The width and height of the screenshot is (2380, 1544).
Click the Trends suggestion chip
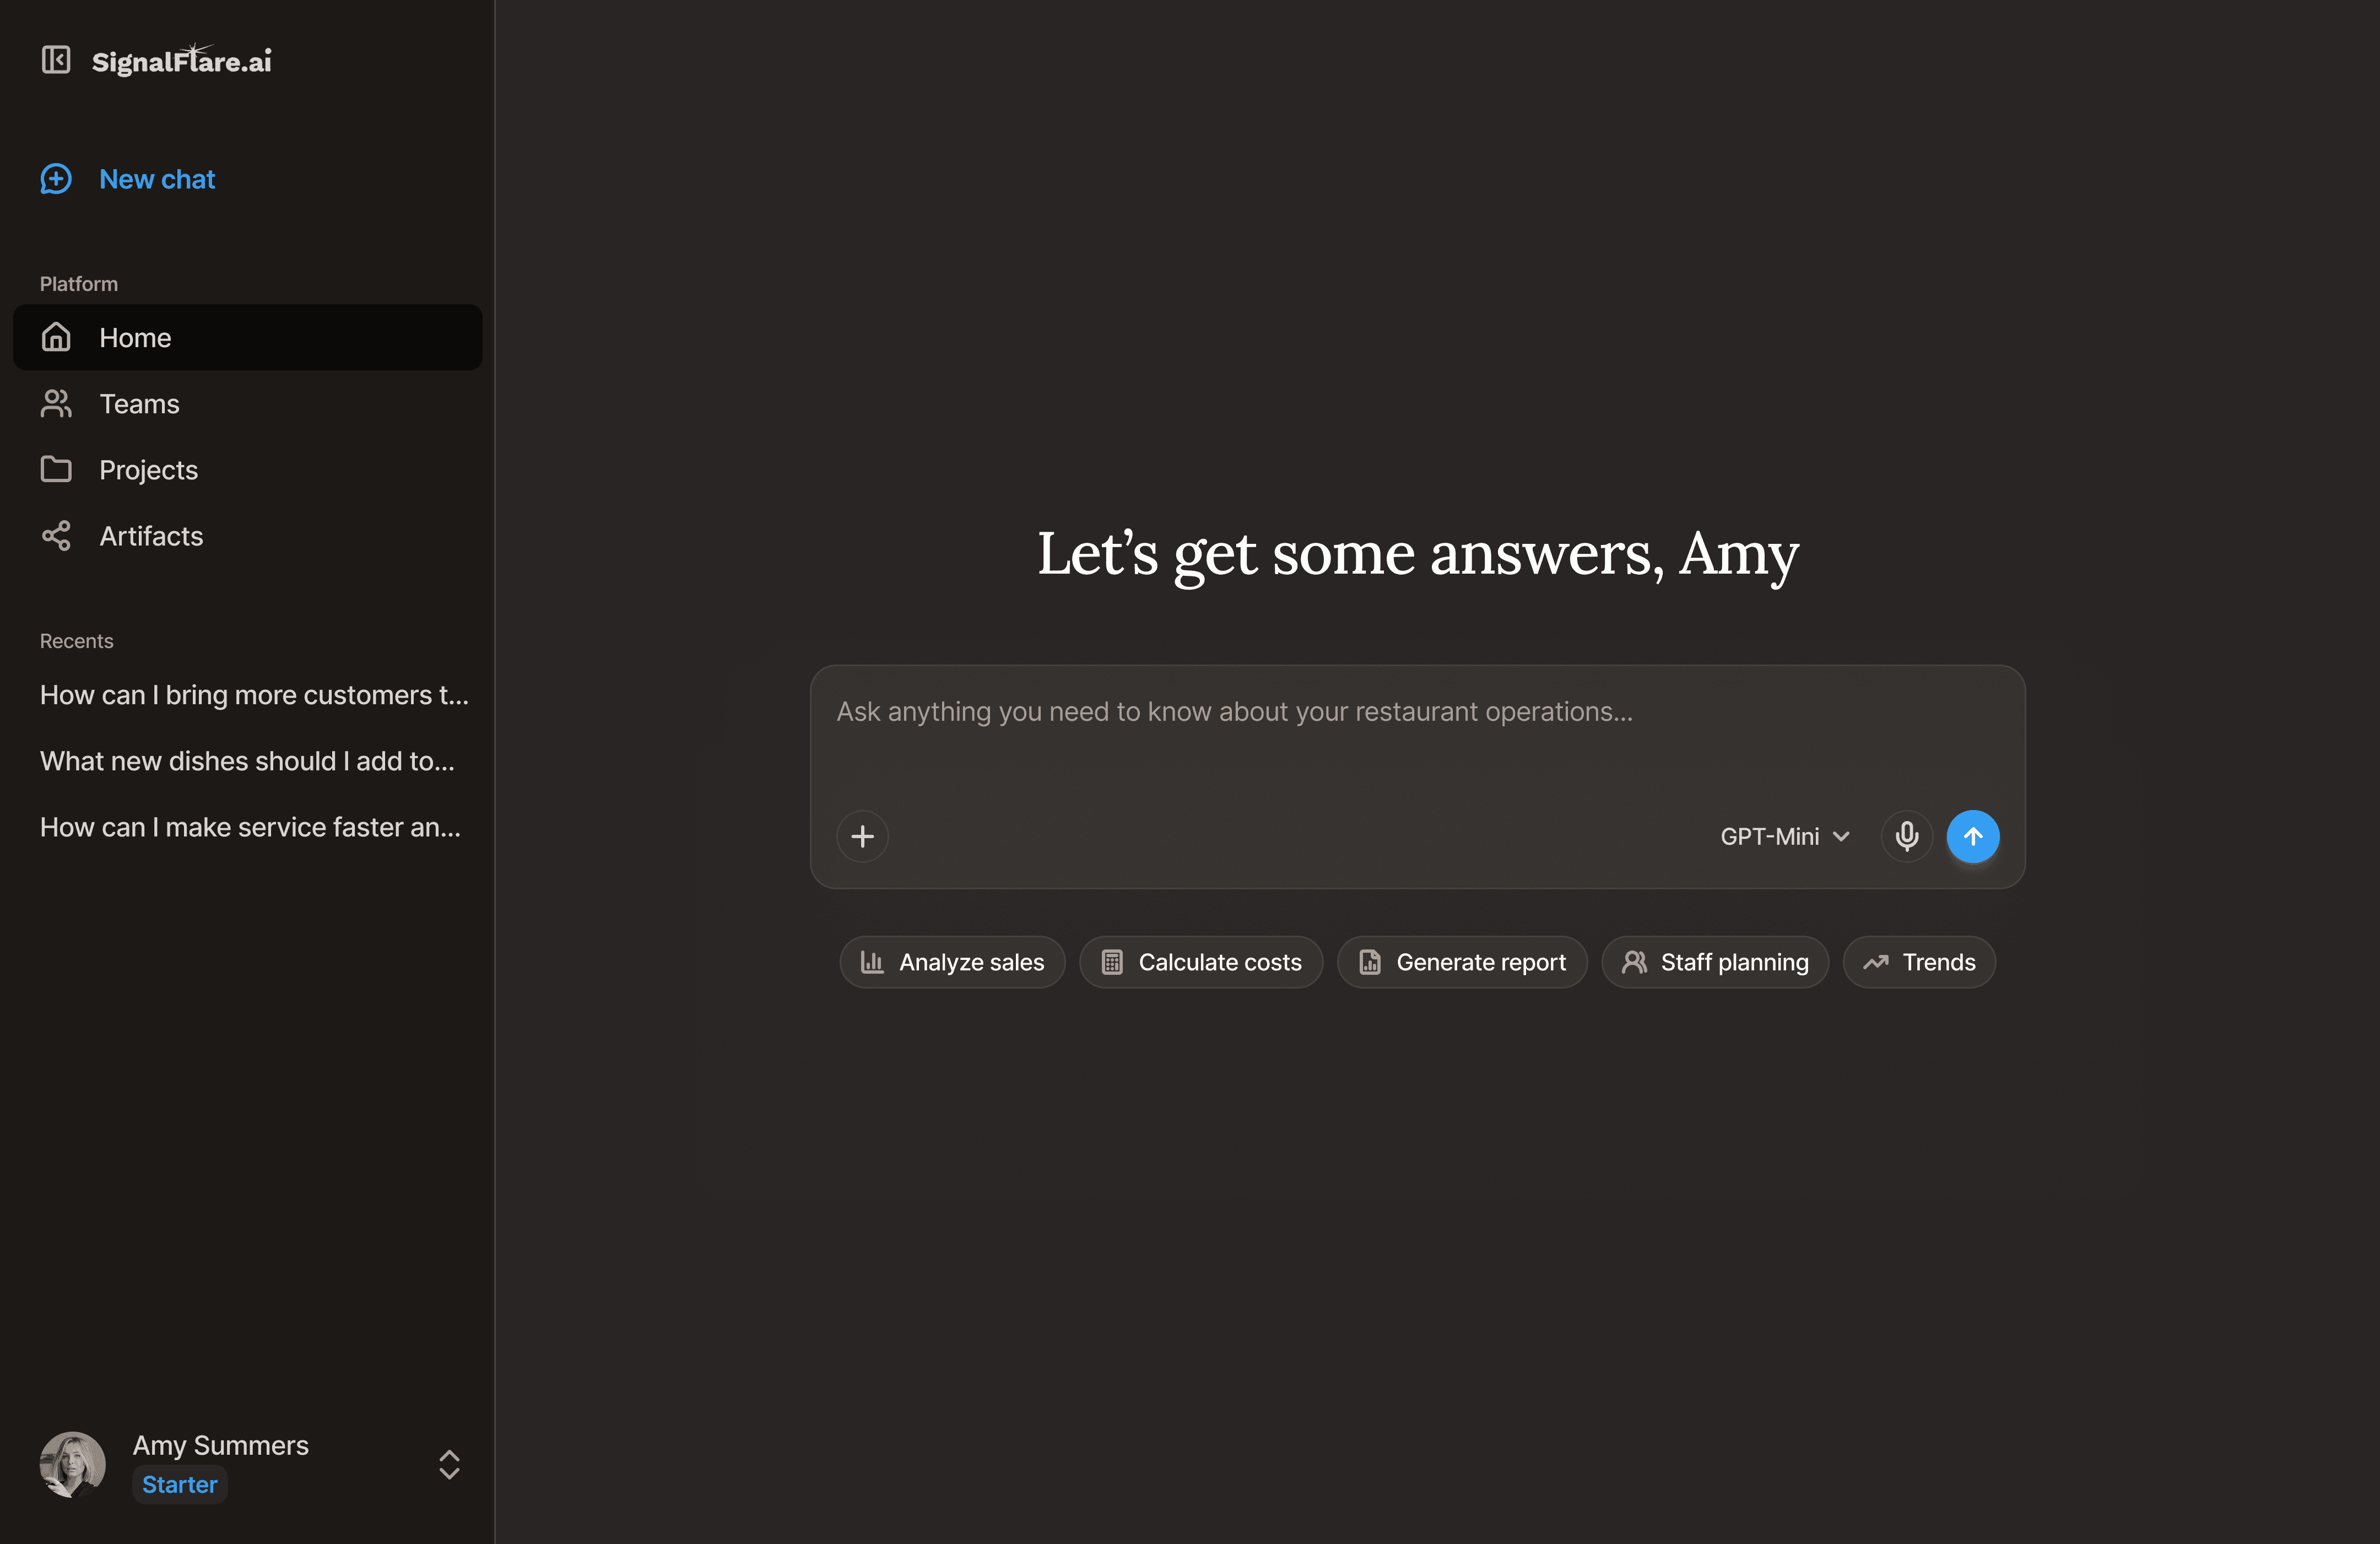(x=1919, y=962)
